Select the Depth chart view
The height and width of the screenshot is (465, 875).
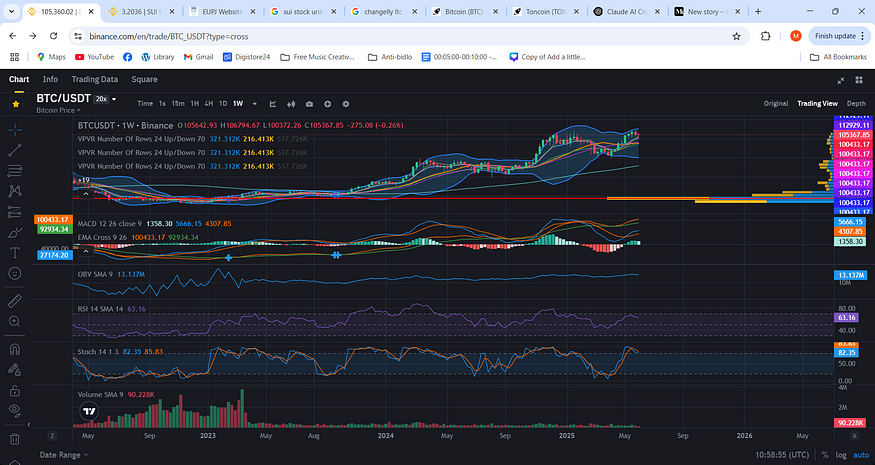[x=856, y=103]
